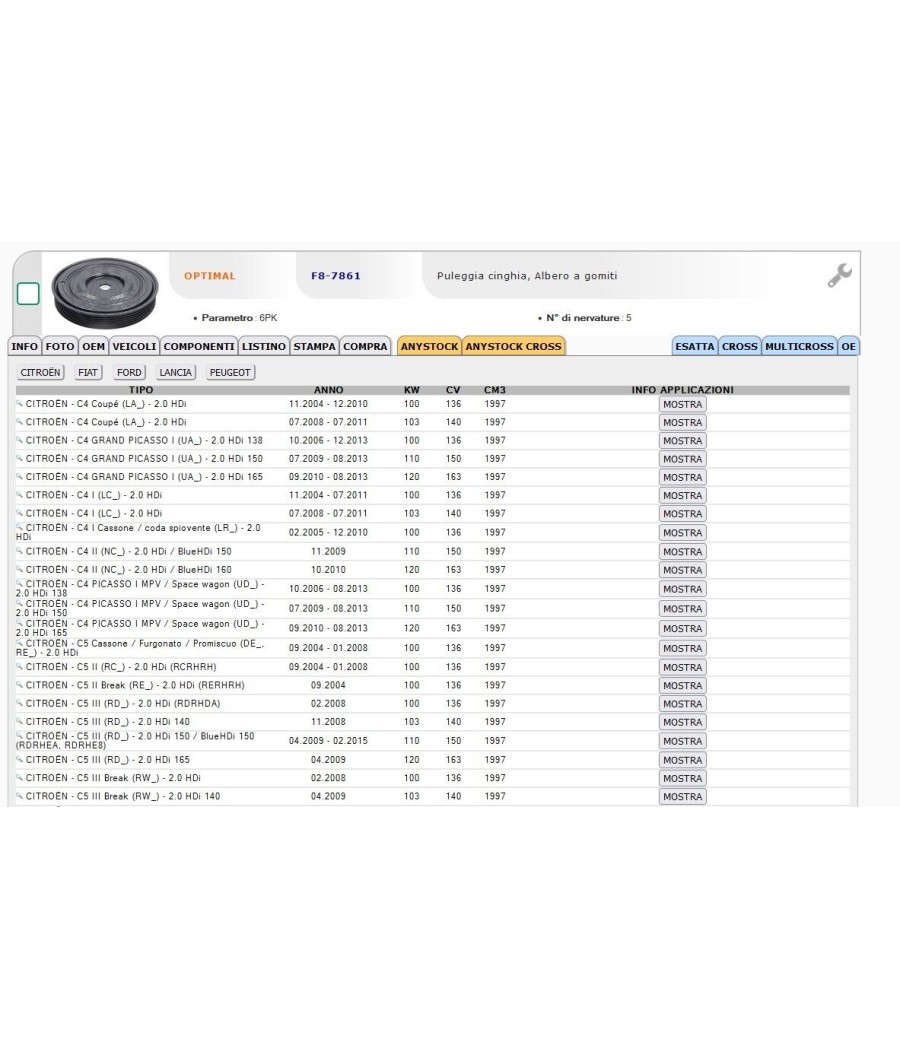Select the VEICOLI tab
900x1050 pixels.
[134, 346]
